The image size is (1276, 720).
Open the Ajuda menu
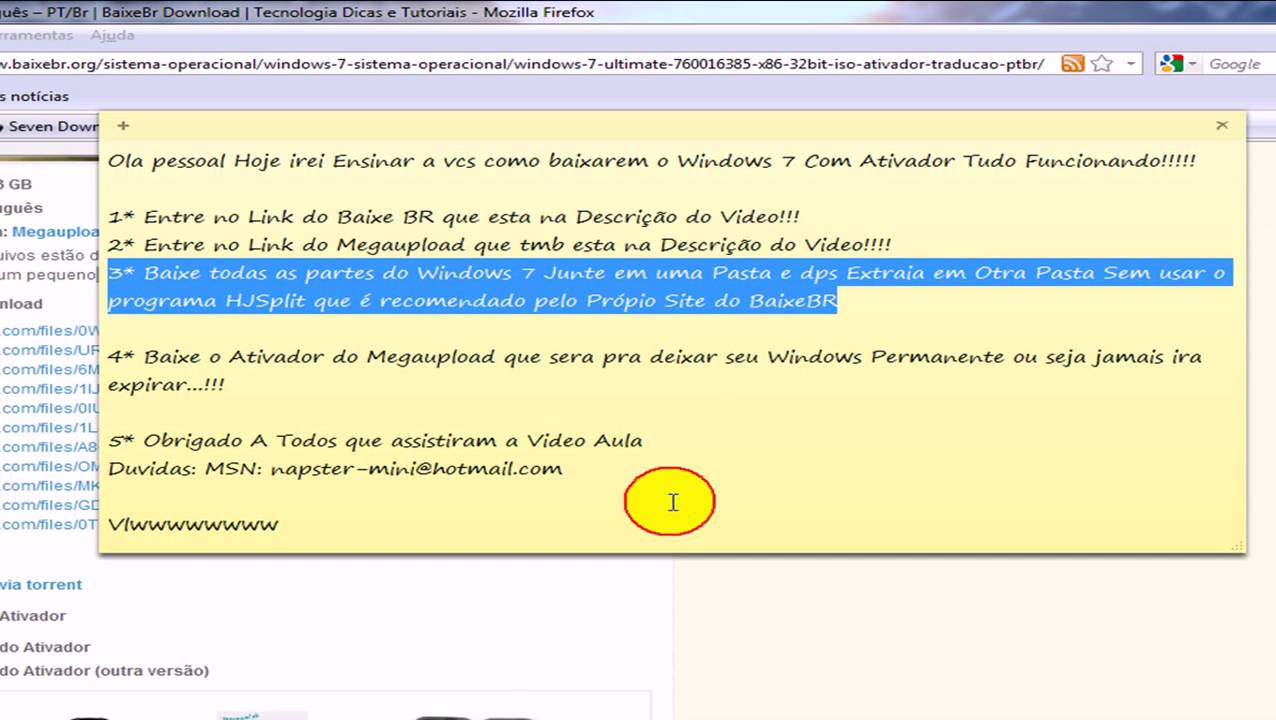[x=112, y=35]
